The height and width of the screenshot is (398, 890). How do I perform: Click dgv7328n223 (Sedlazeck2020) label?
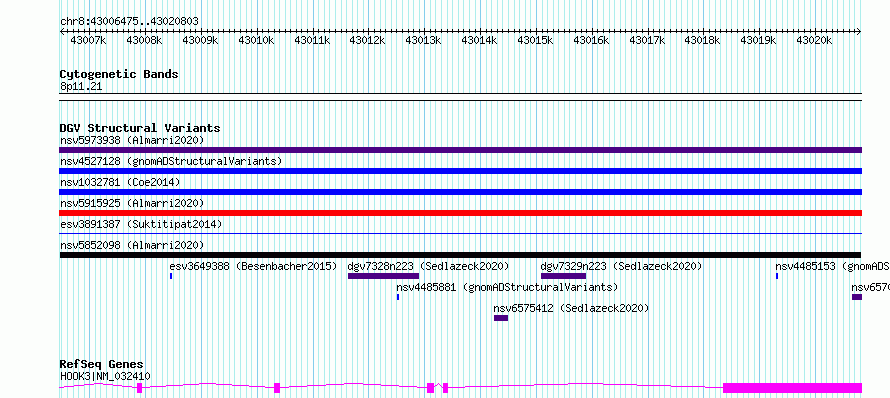tap(429, 266)
